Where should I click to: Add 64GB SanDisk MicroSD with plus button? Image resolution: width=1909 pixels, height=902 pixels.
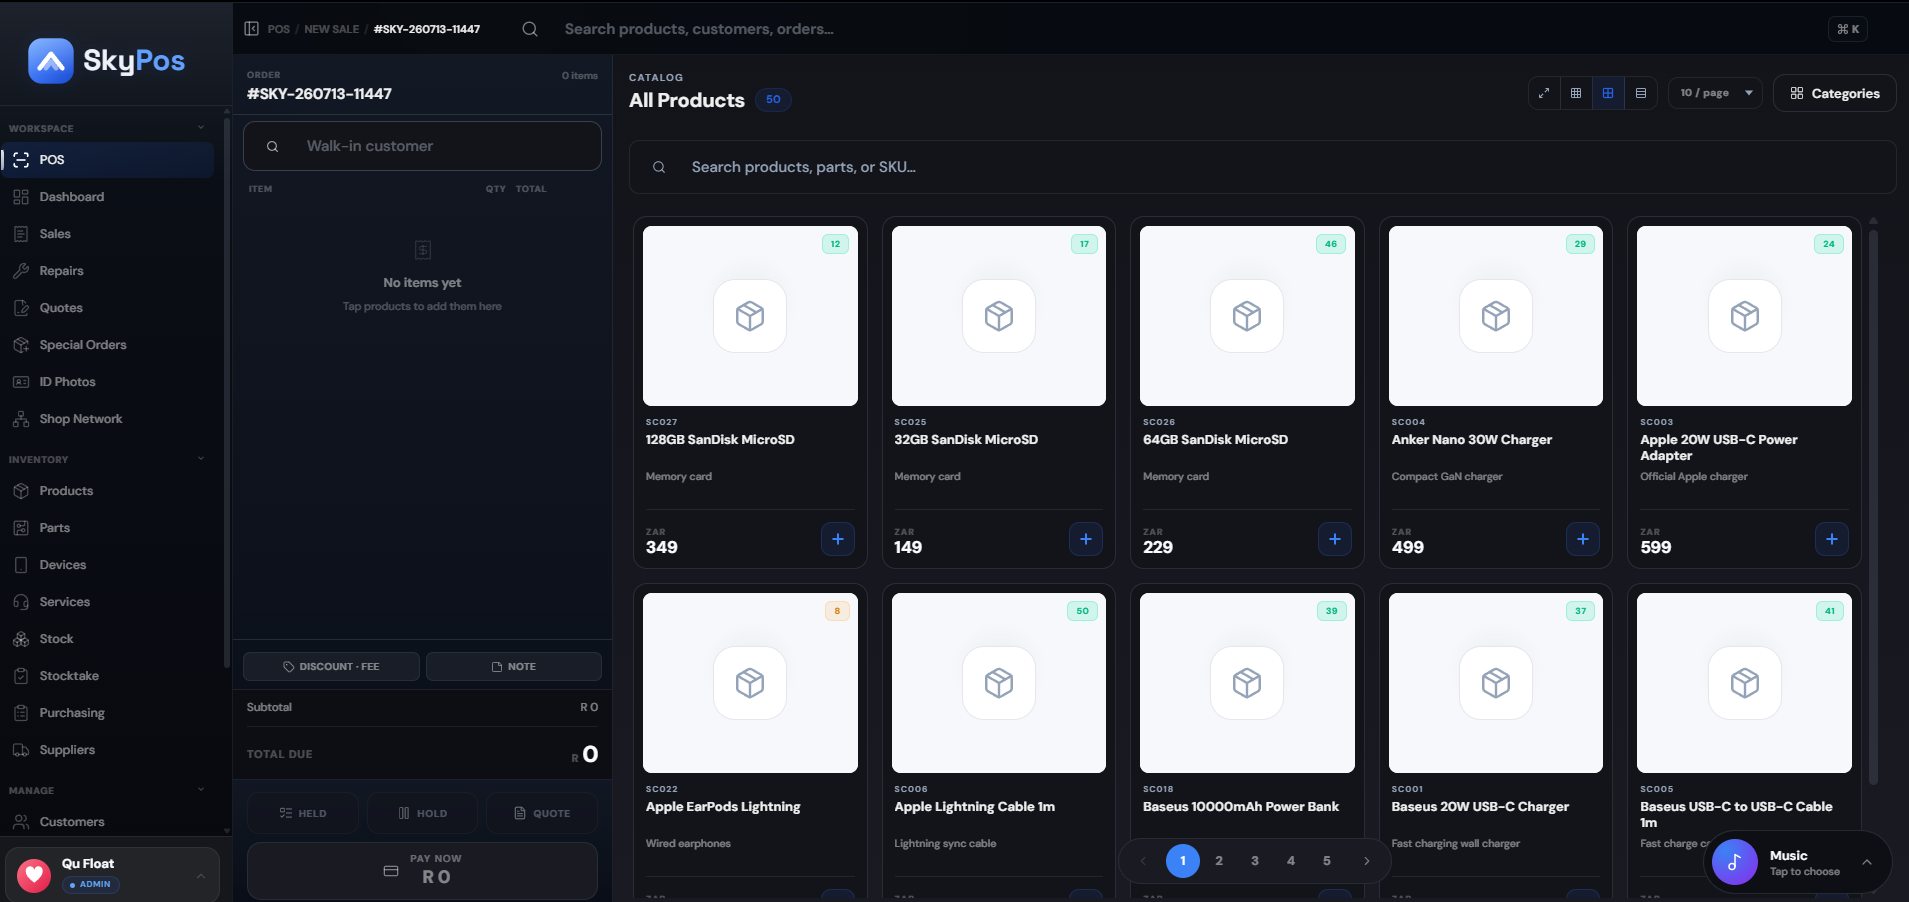pyautogui.click(x=1335, y=539)
